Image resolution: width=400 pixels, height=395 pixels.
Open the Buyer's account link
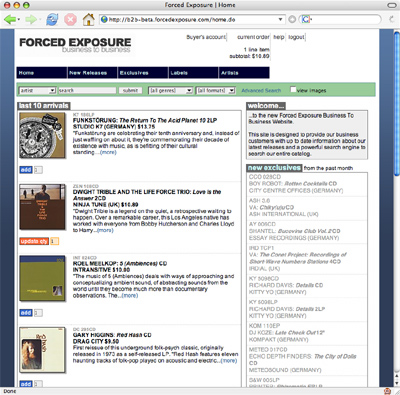coord(206,37)
